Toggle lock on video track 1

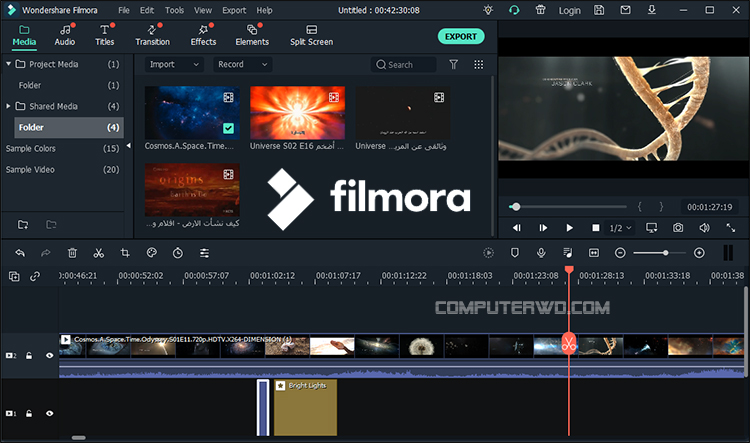[29, 413]
